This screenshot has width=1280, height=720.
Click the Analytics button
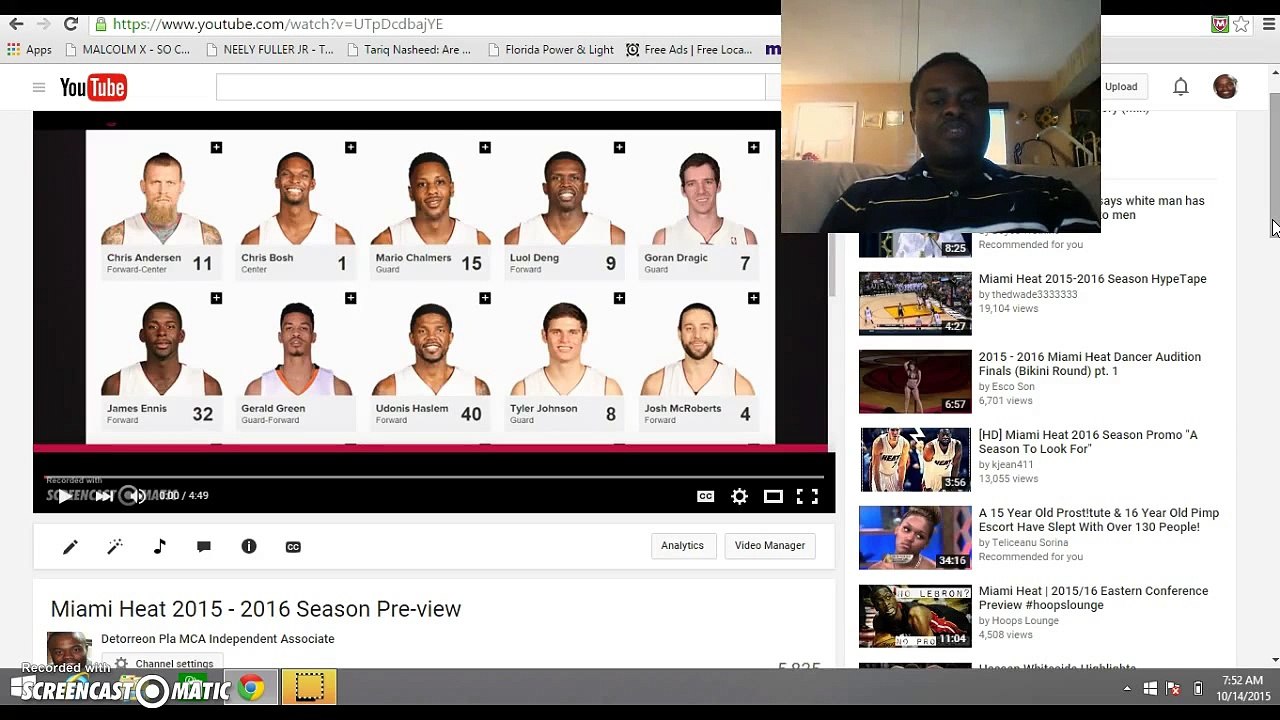[682, 545]
